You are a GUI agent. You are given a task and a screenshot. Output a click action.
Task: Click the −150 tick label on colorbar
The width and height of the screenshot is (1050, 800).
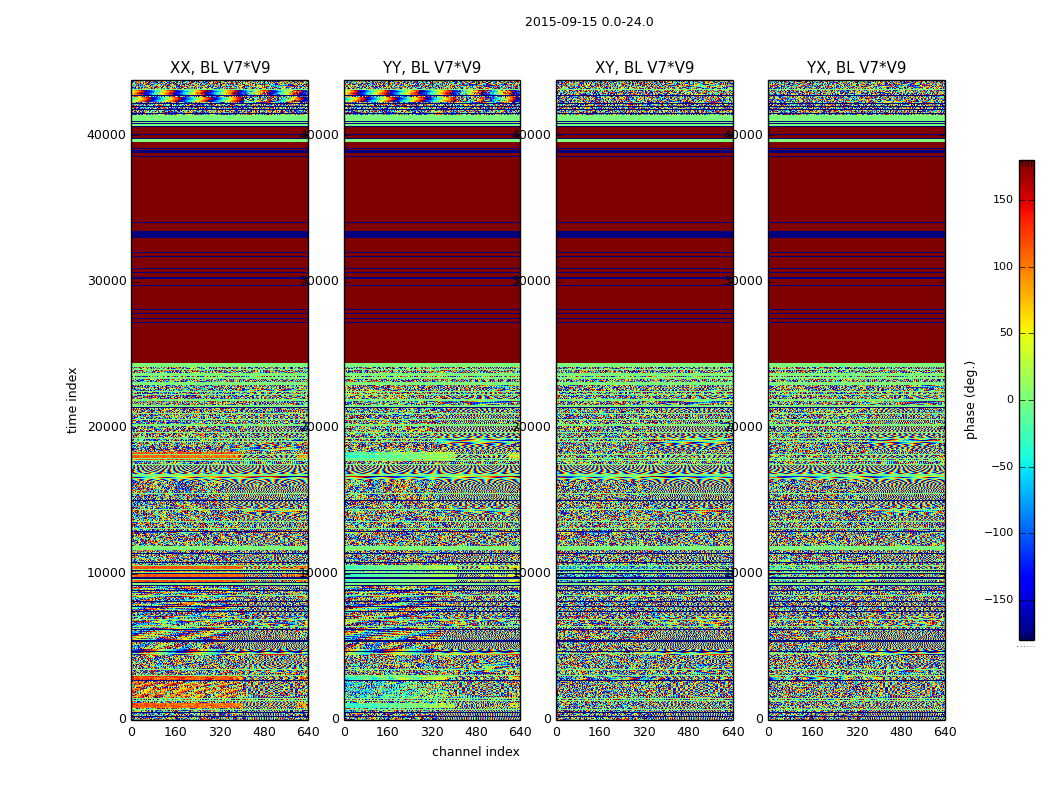[998, 600]
